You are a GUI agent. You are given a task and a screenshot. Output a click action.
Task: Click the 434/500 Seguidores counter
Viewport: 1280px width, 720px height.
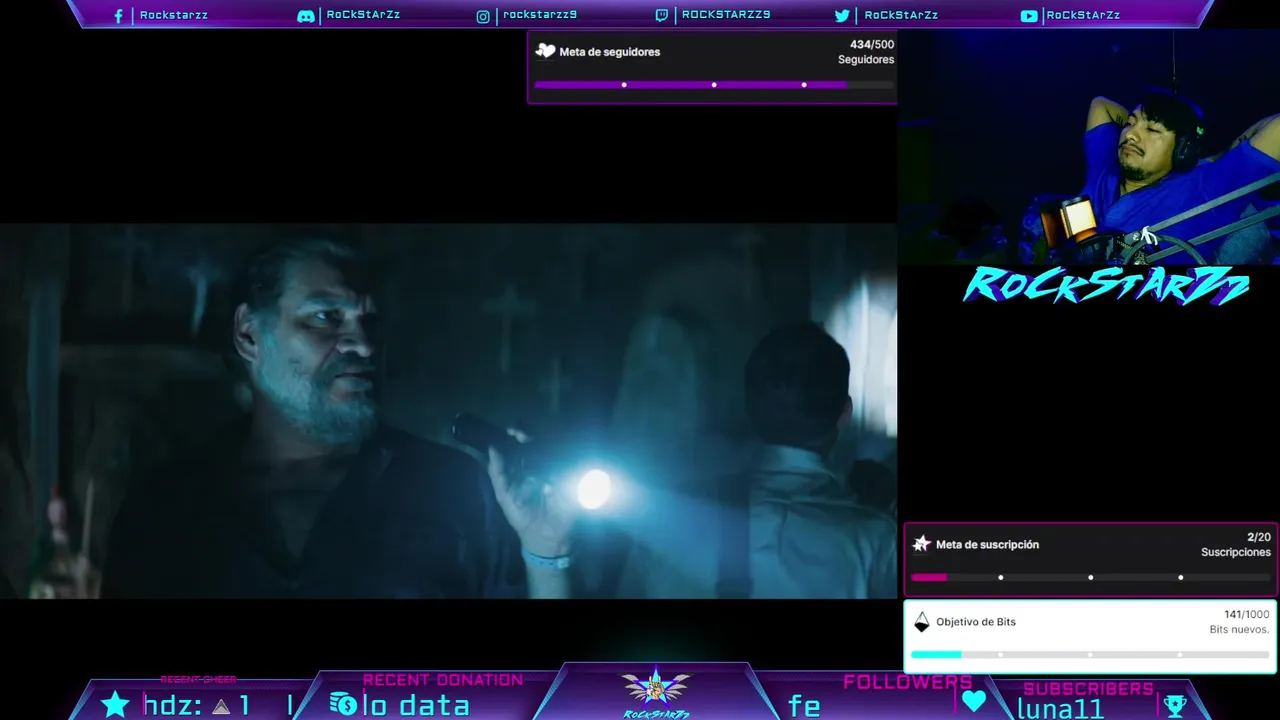866,52
